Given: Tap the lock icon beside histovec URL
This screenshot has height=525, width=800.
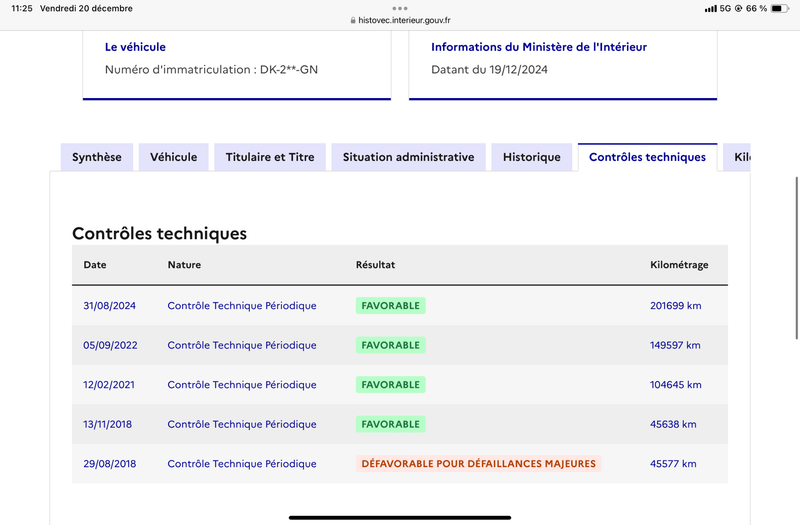Looking at the screenshot, I should [x=353, y=20].
